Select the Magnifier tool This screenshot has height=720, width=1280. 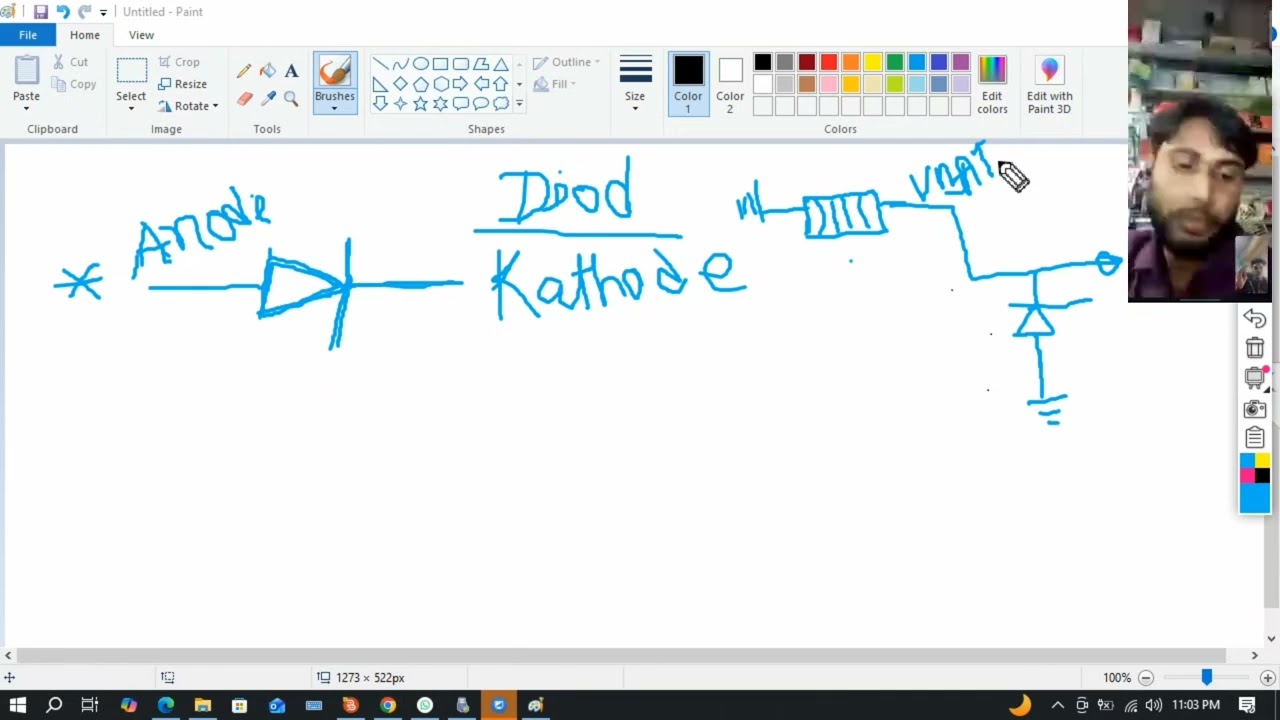(291, 98)
